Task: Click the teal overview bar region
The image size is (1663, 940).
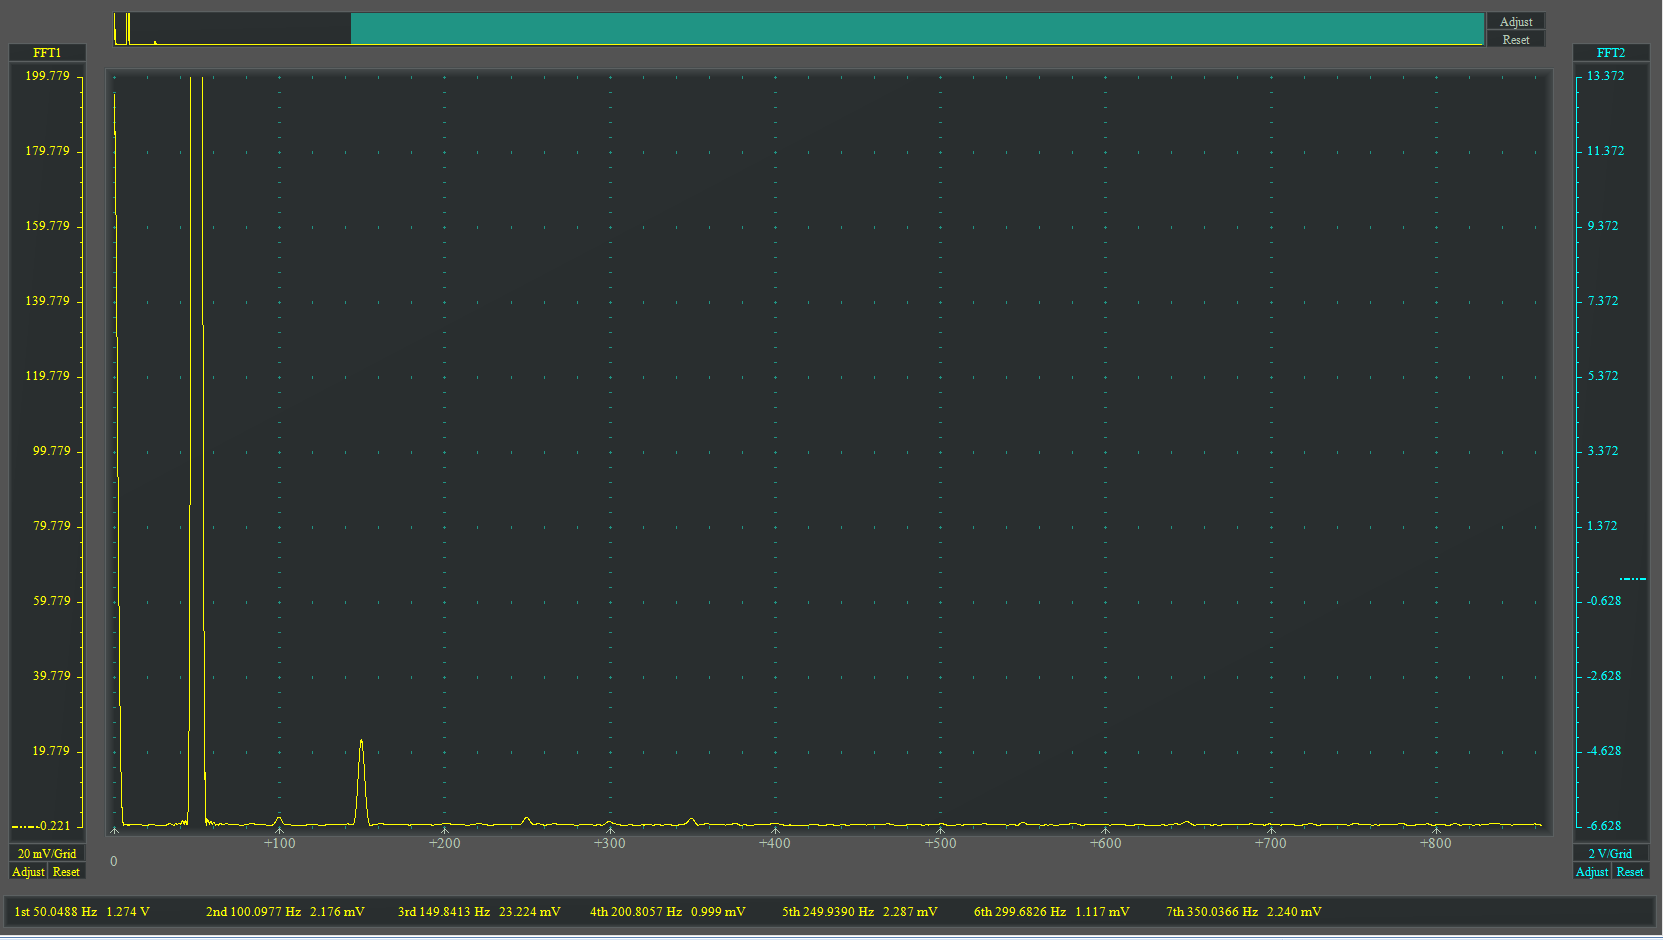Action: [x=917, y=29]
